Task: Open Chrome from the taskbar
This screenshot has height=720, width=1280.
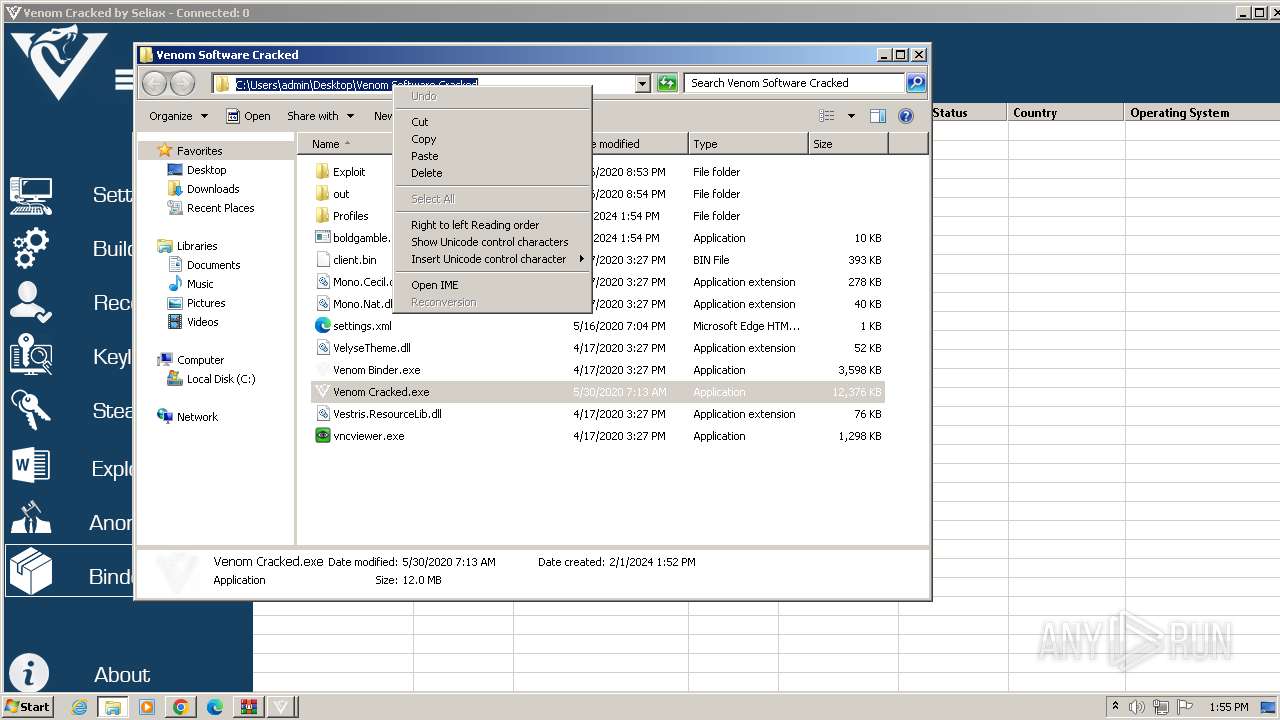Action: coord(181,707)
